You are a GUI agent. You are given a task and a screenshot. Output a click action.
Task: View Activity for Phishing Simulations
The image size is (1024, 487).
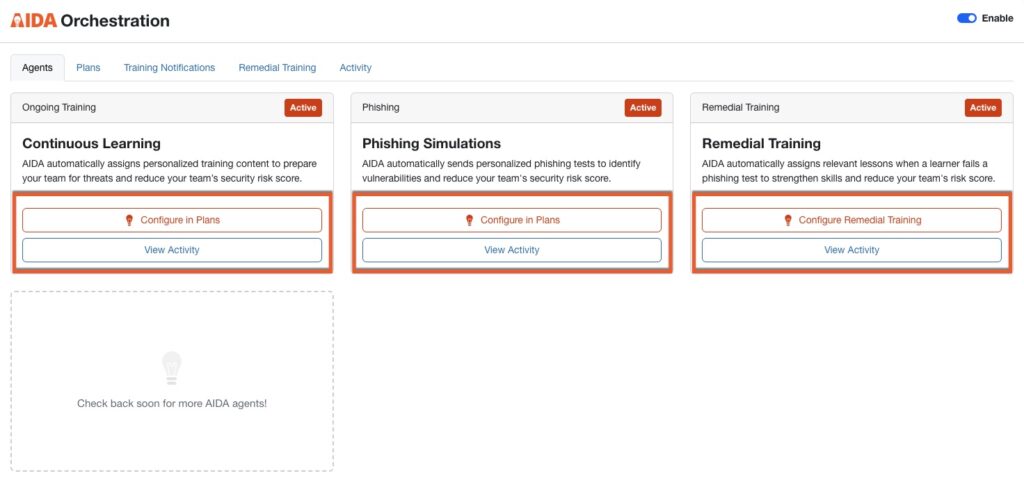click(512, 250)
